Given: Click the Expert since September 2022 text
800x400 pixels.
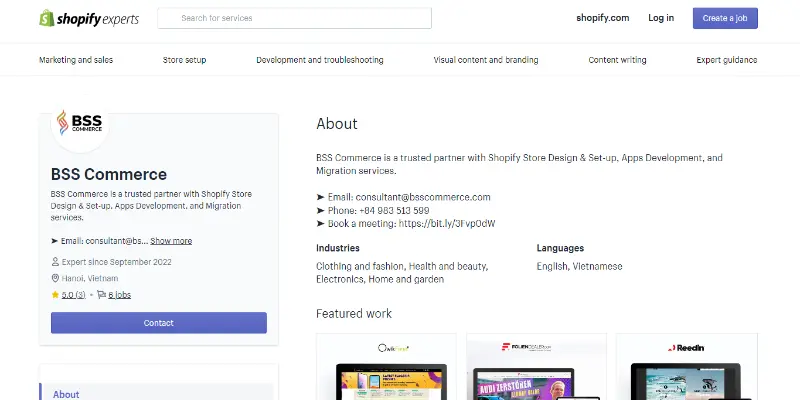Looking at the screenshot, I should (116, 262).
